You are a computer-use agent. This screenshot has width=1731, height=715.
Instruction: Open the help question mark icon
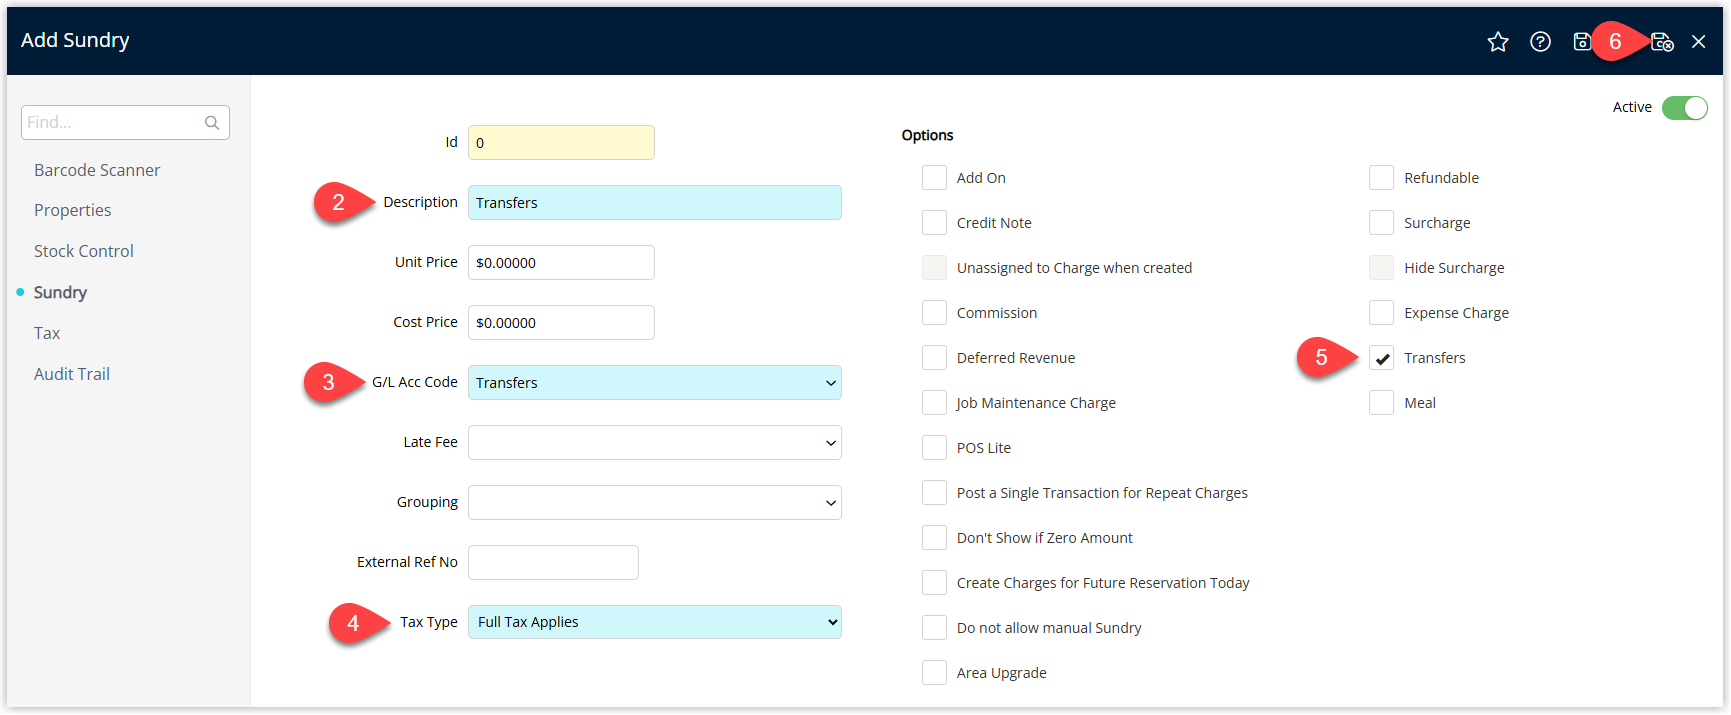pyautogui.click(x=1540, y=42)
